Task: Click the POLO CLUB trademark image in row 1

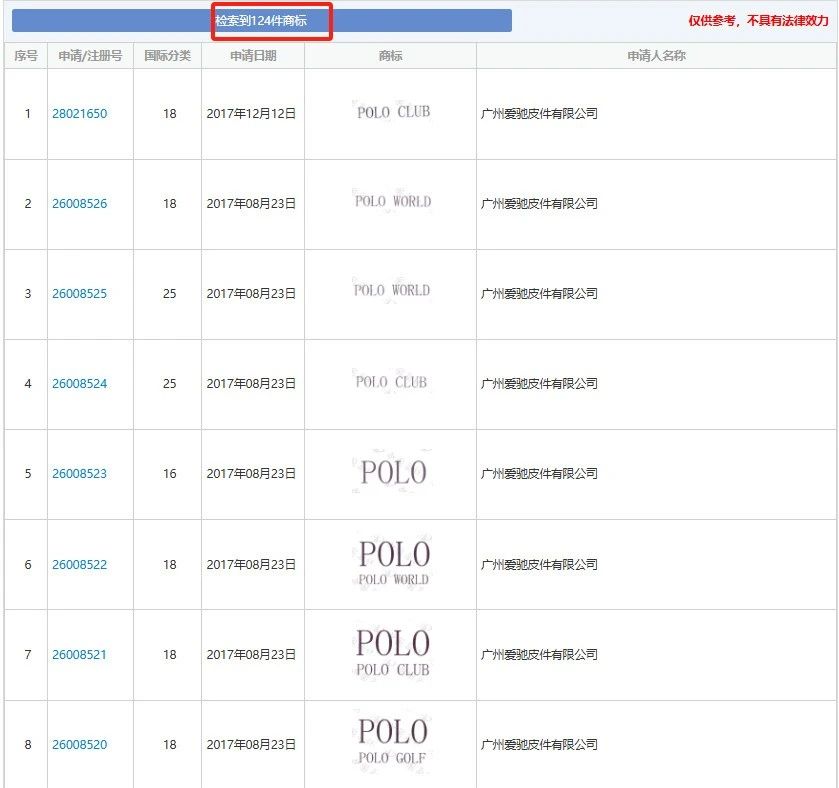Action: click(392, 112)
